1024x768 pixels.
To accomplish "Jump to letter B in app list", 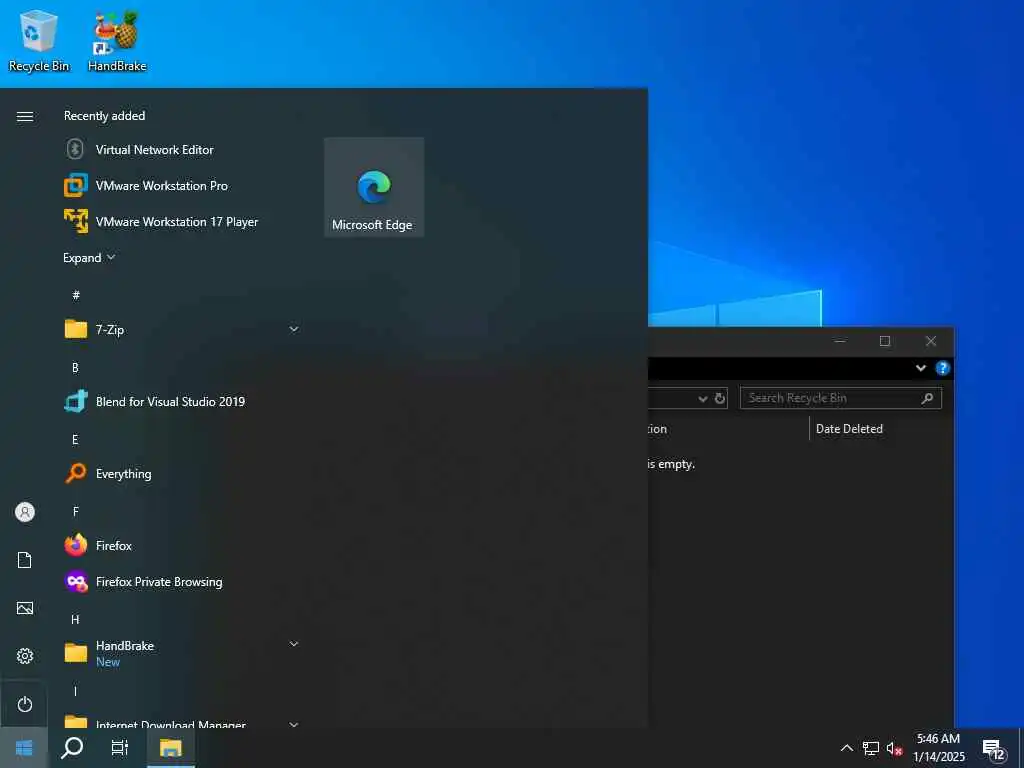I will 75,368.
